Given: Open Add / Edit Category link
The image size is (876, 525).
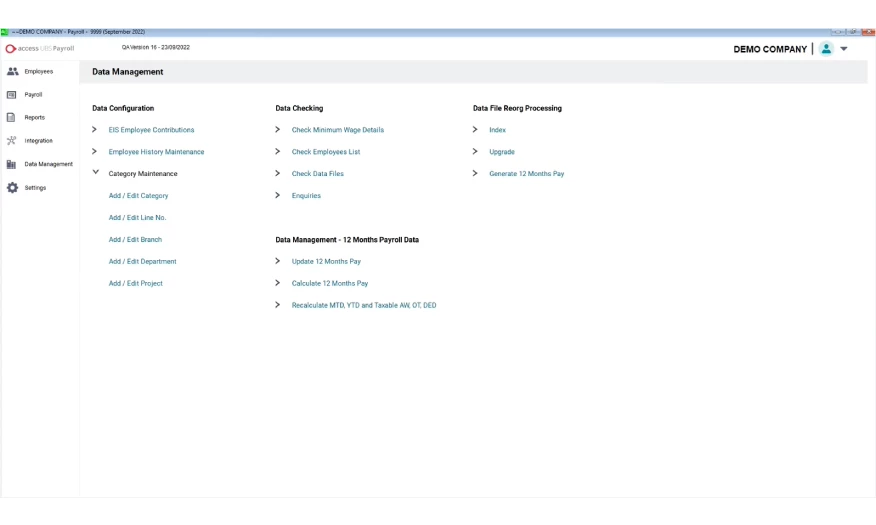Looking at the screenshot, I should [138, 196].
